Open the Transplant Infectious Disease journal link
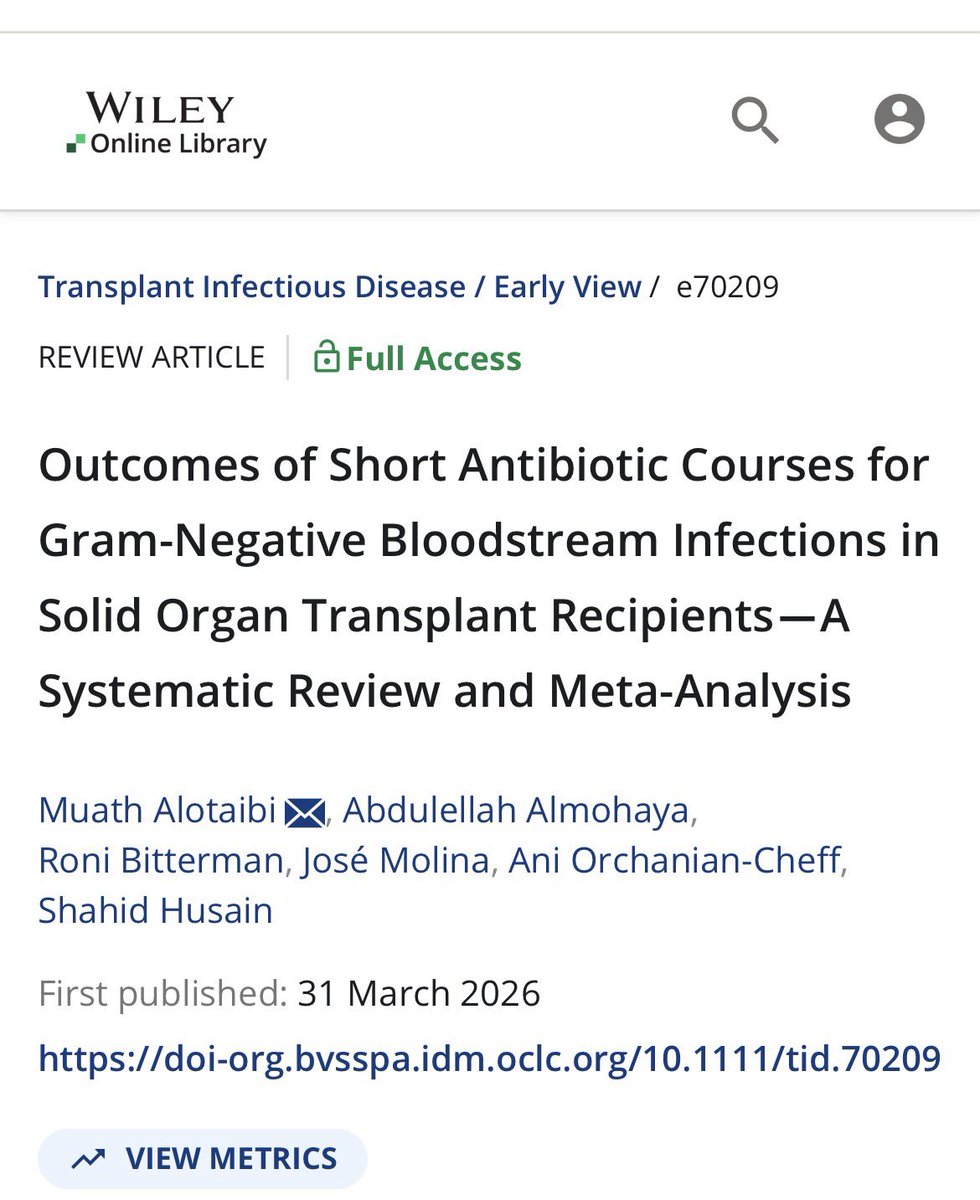Viewport: 980px width, 1200px height. click(x=252, y=287)
